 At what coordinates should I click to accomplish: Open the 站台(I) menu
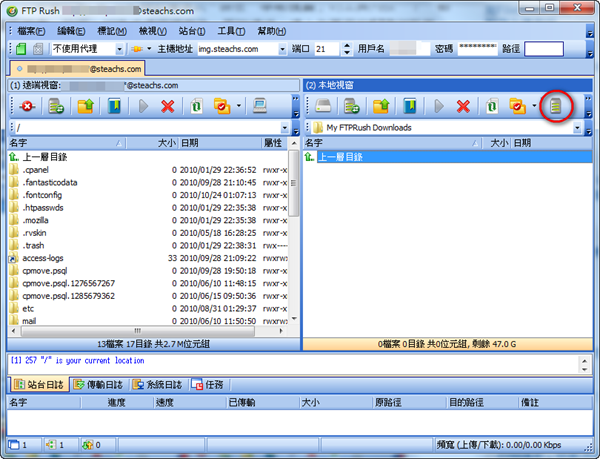[192, 31]
